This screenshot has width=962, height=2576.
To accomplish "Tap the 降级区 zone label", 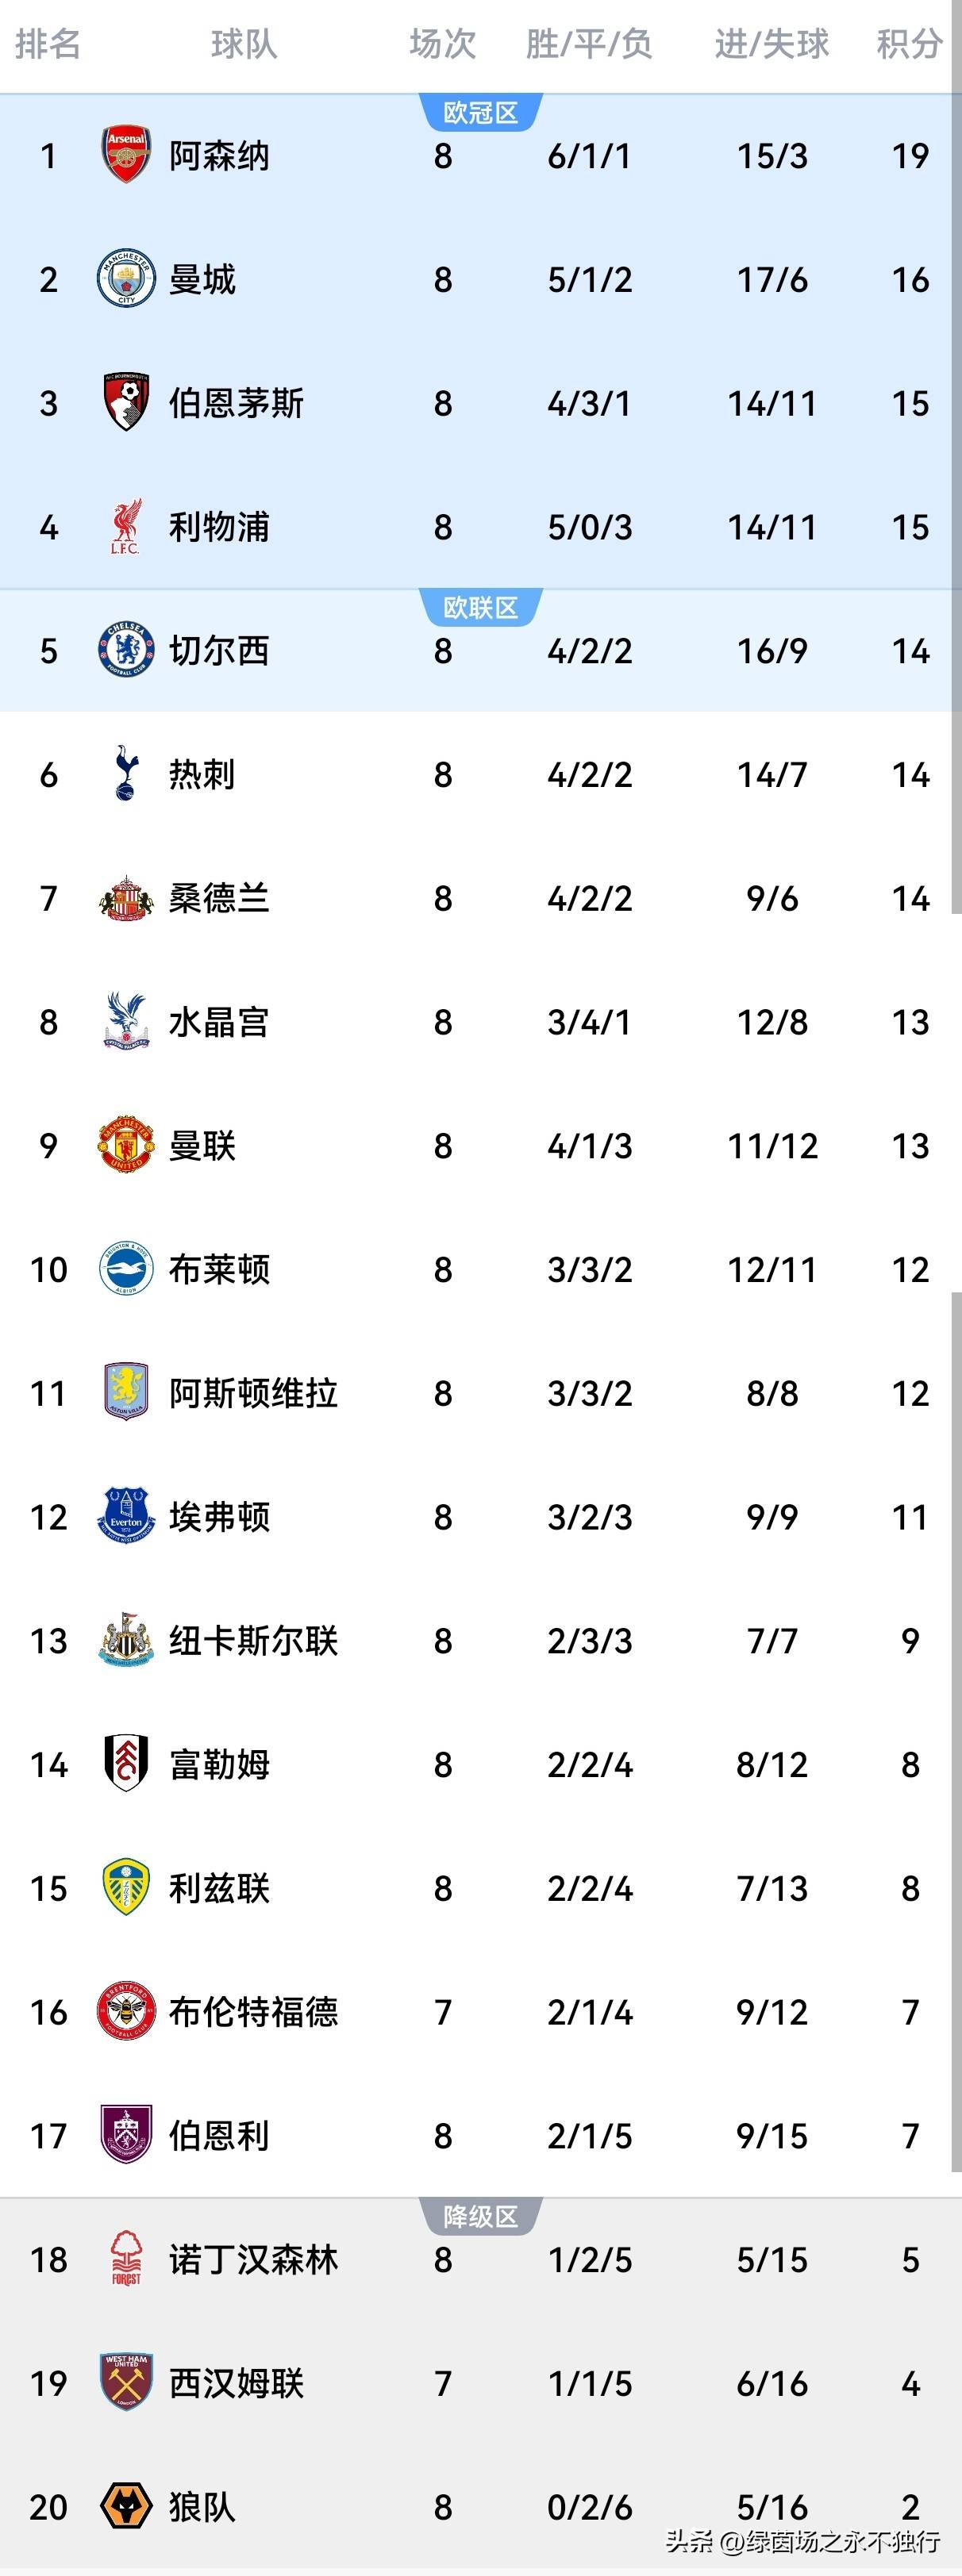I will pyautogui.click(x=481, y=2217).
